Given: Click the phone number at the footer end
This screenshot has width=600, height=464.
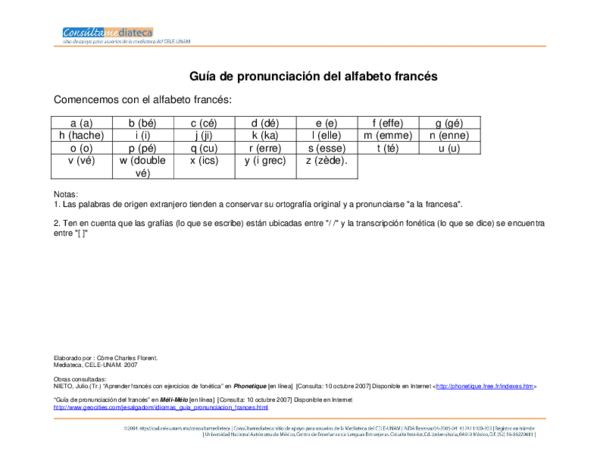Looking at the screenshot, I should pos(517,435).
